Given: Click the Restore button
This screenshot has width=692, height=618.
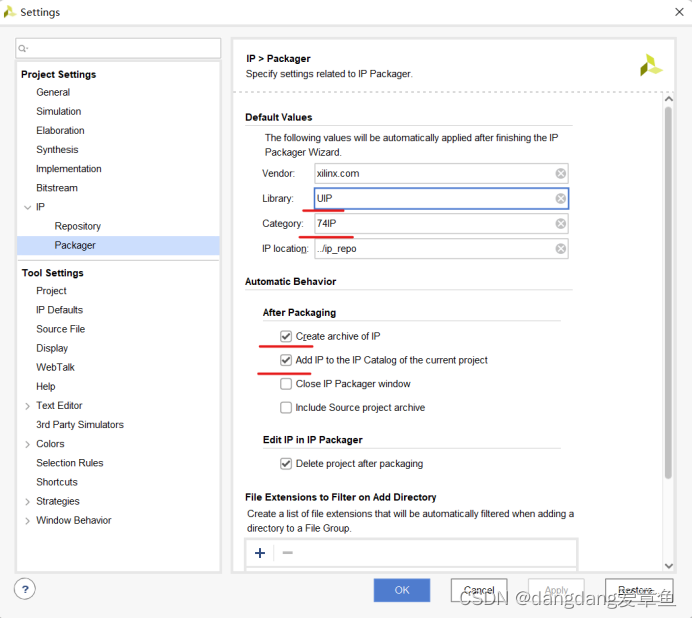Looking at the screenshot, I should (x=639, y=590).
